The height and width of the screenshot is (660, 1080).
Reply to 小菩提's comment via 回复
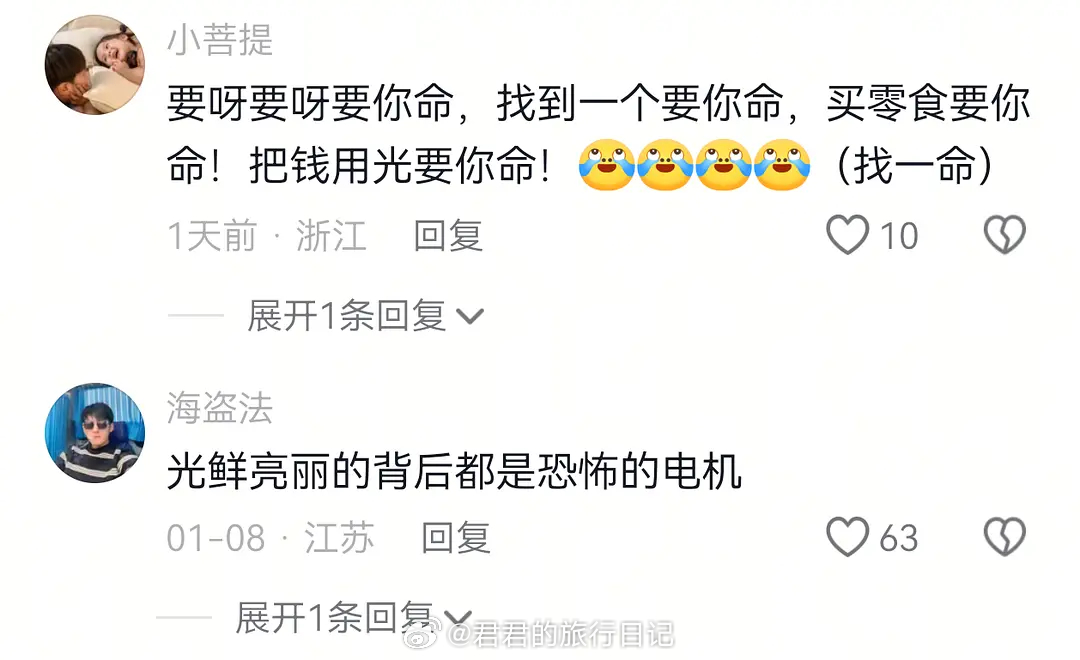click(448, 236)
